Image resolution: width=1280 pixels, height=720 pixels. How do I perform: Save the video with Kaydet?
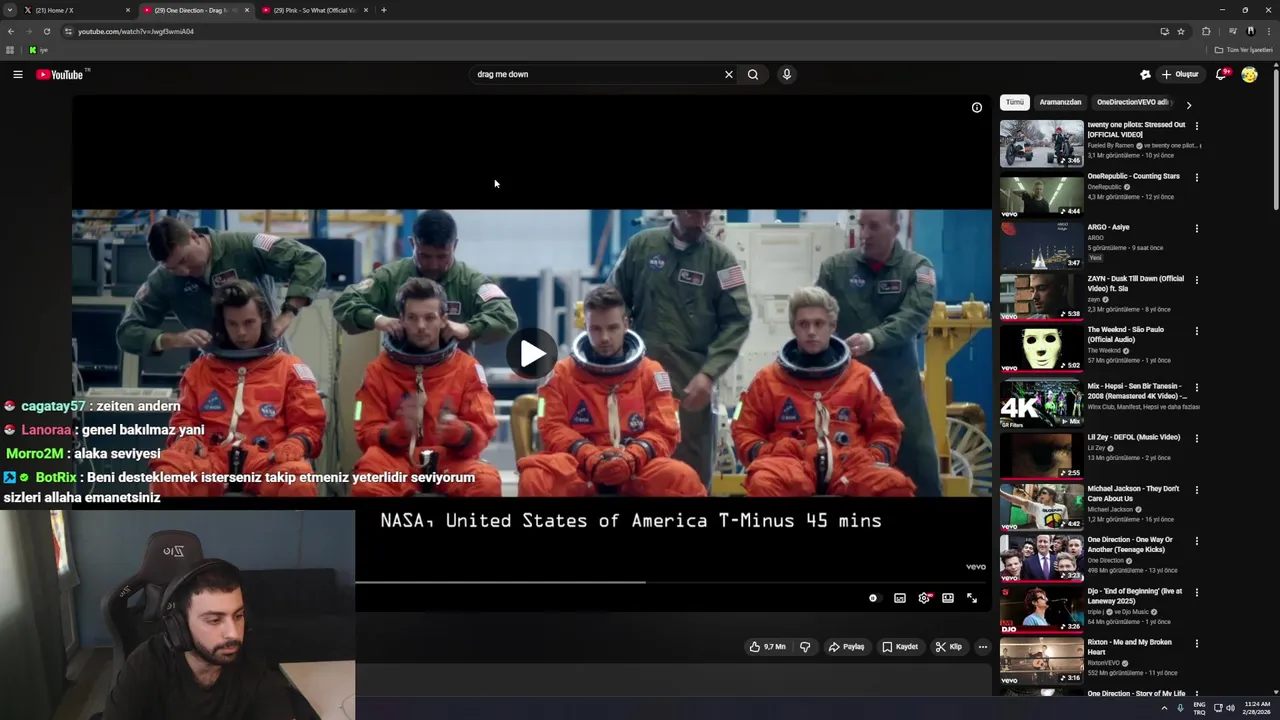coord(900,647)
